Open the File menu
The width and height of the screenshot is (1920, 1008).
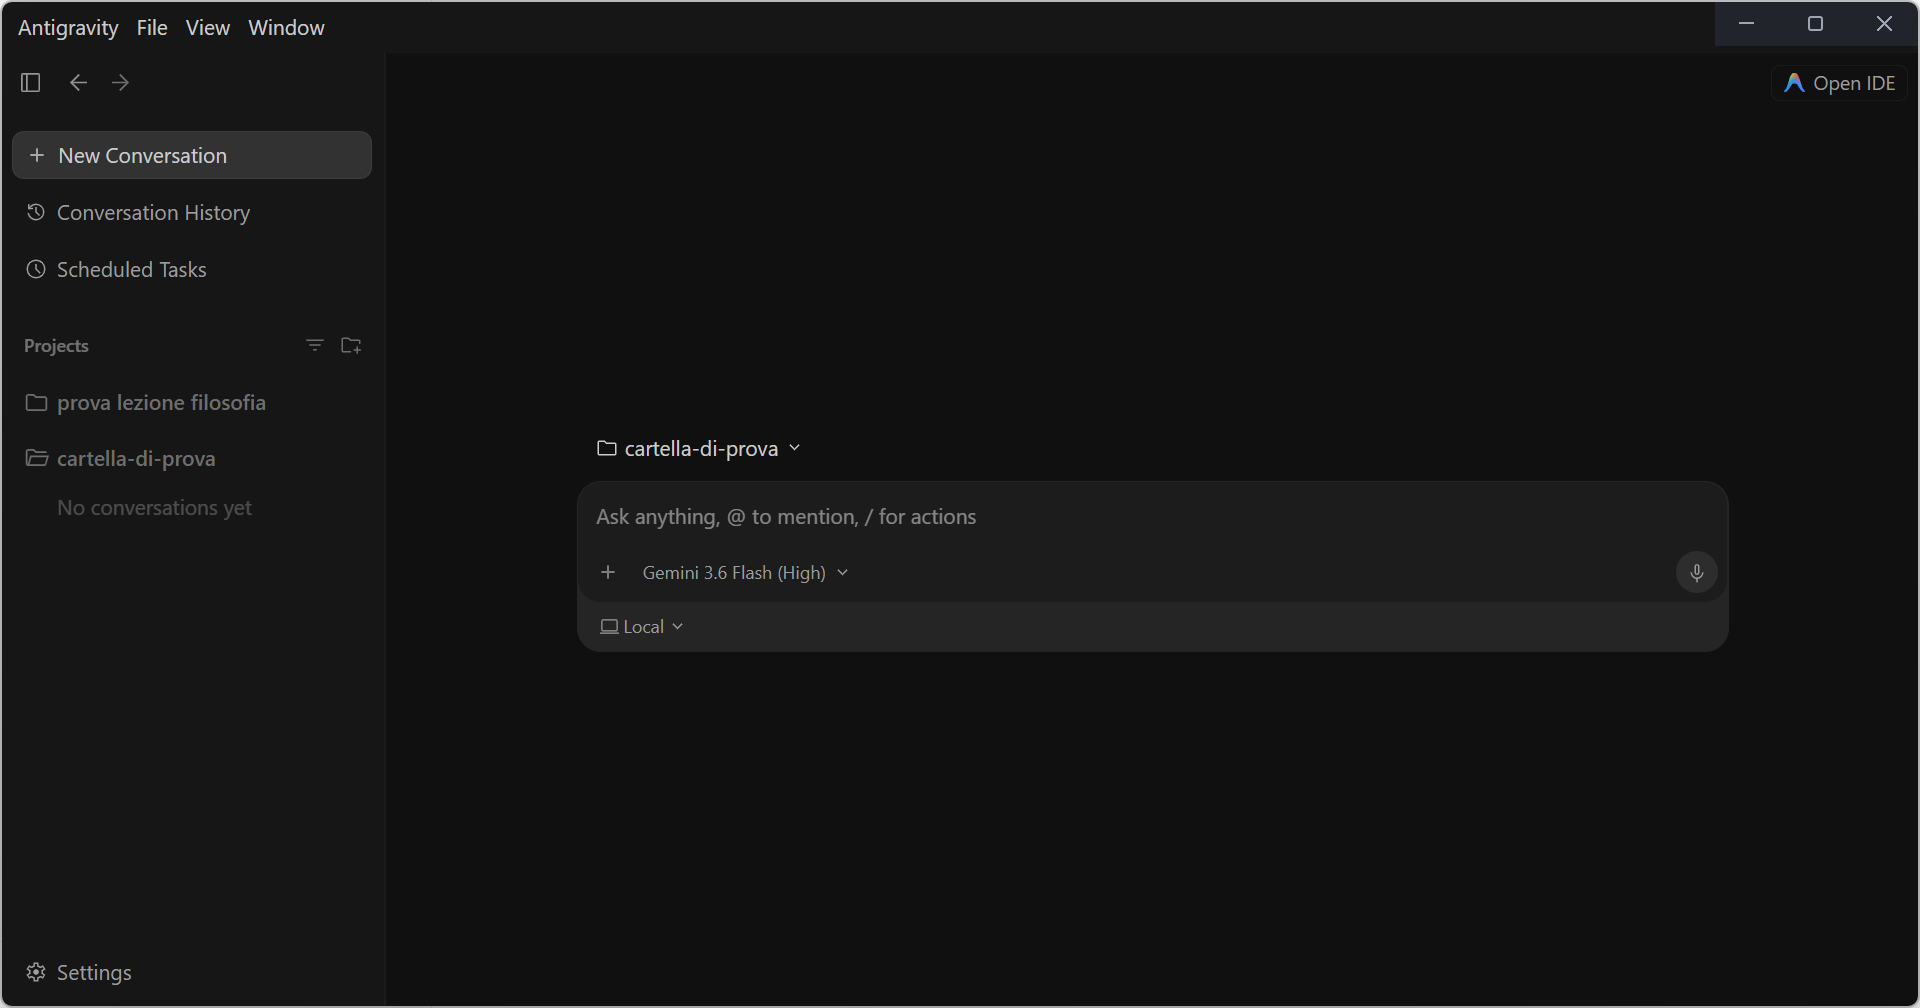click(x=152, y=27)
